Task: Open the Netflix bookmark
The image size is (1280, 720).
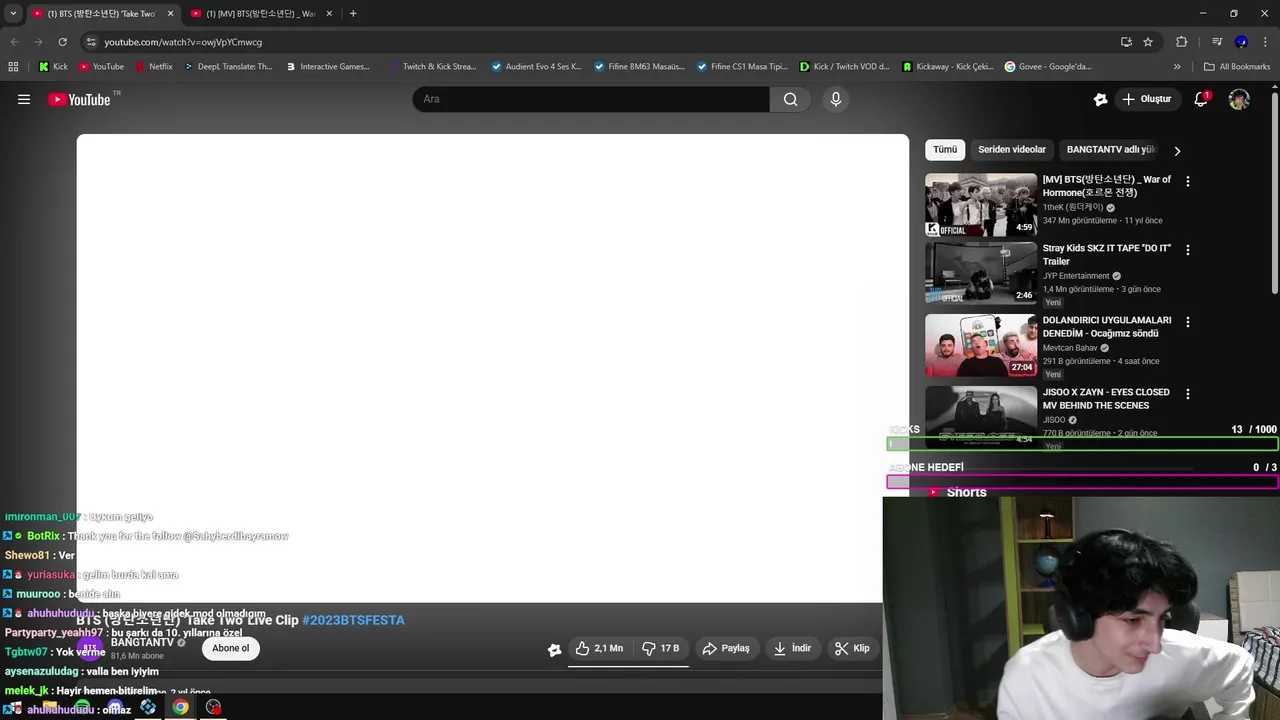Action: [153, 67]
